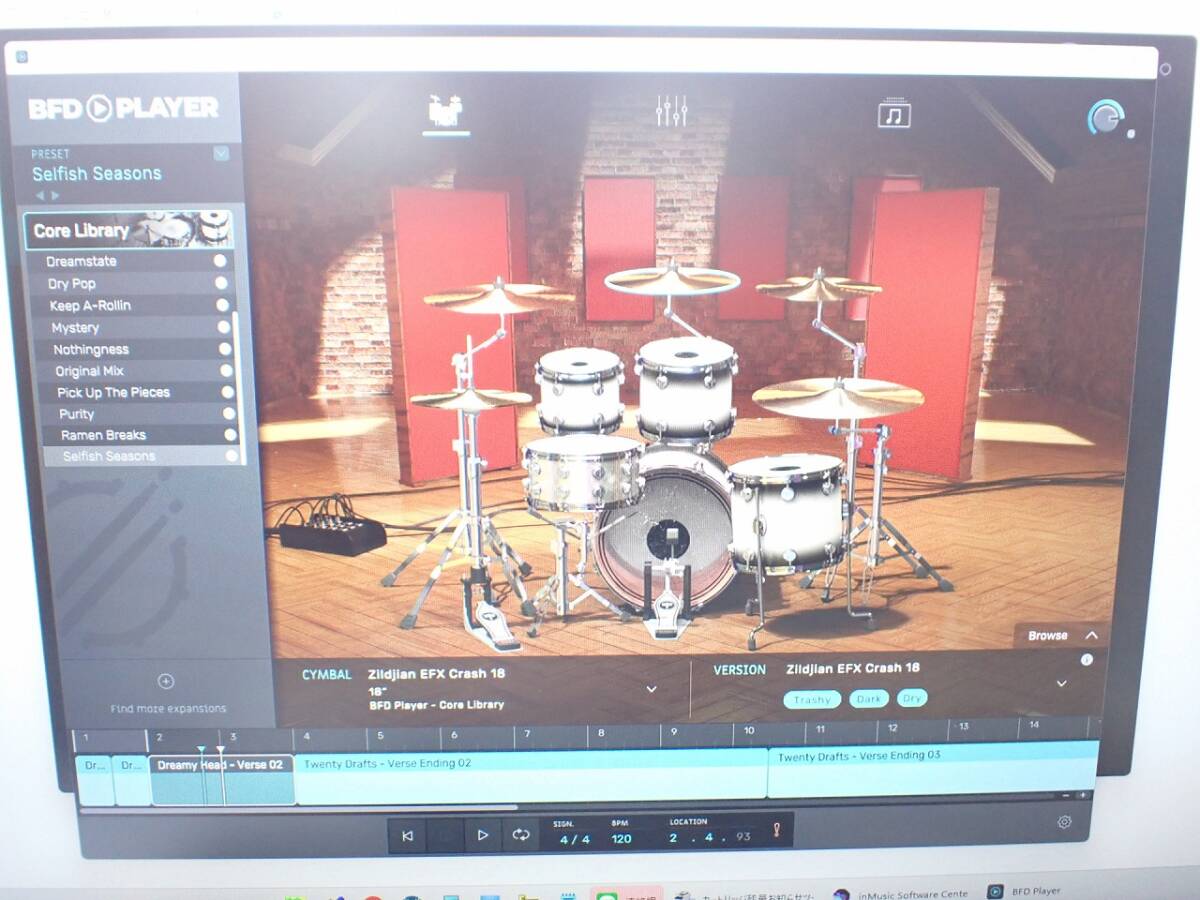Toggle the Dreamstate preset dot
The width and height of the screenshot is (1200, 900).
point(218,261)
